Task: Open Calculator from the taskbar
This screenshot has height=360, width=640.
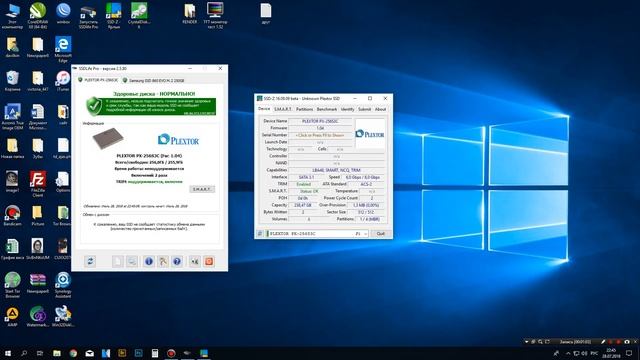Action: point(155,353)
